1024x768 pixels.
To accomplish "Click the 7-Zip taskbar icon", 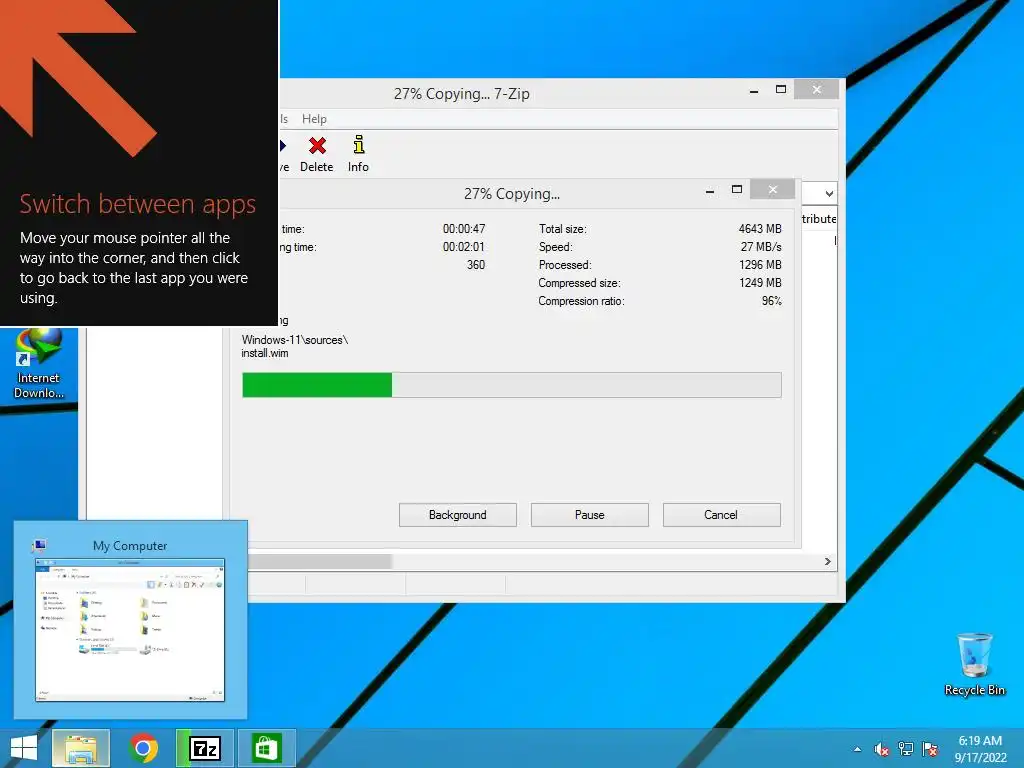I will 204,748.
